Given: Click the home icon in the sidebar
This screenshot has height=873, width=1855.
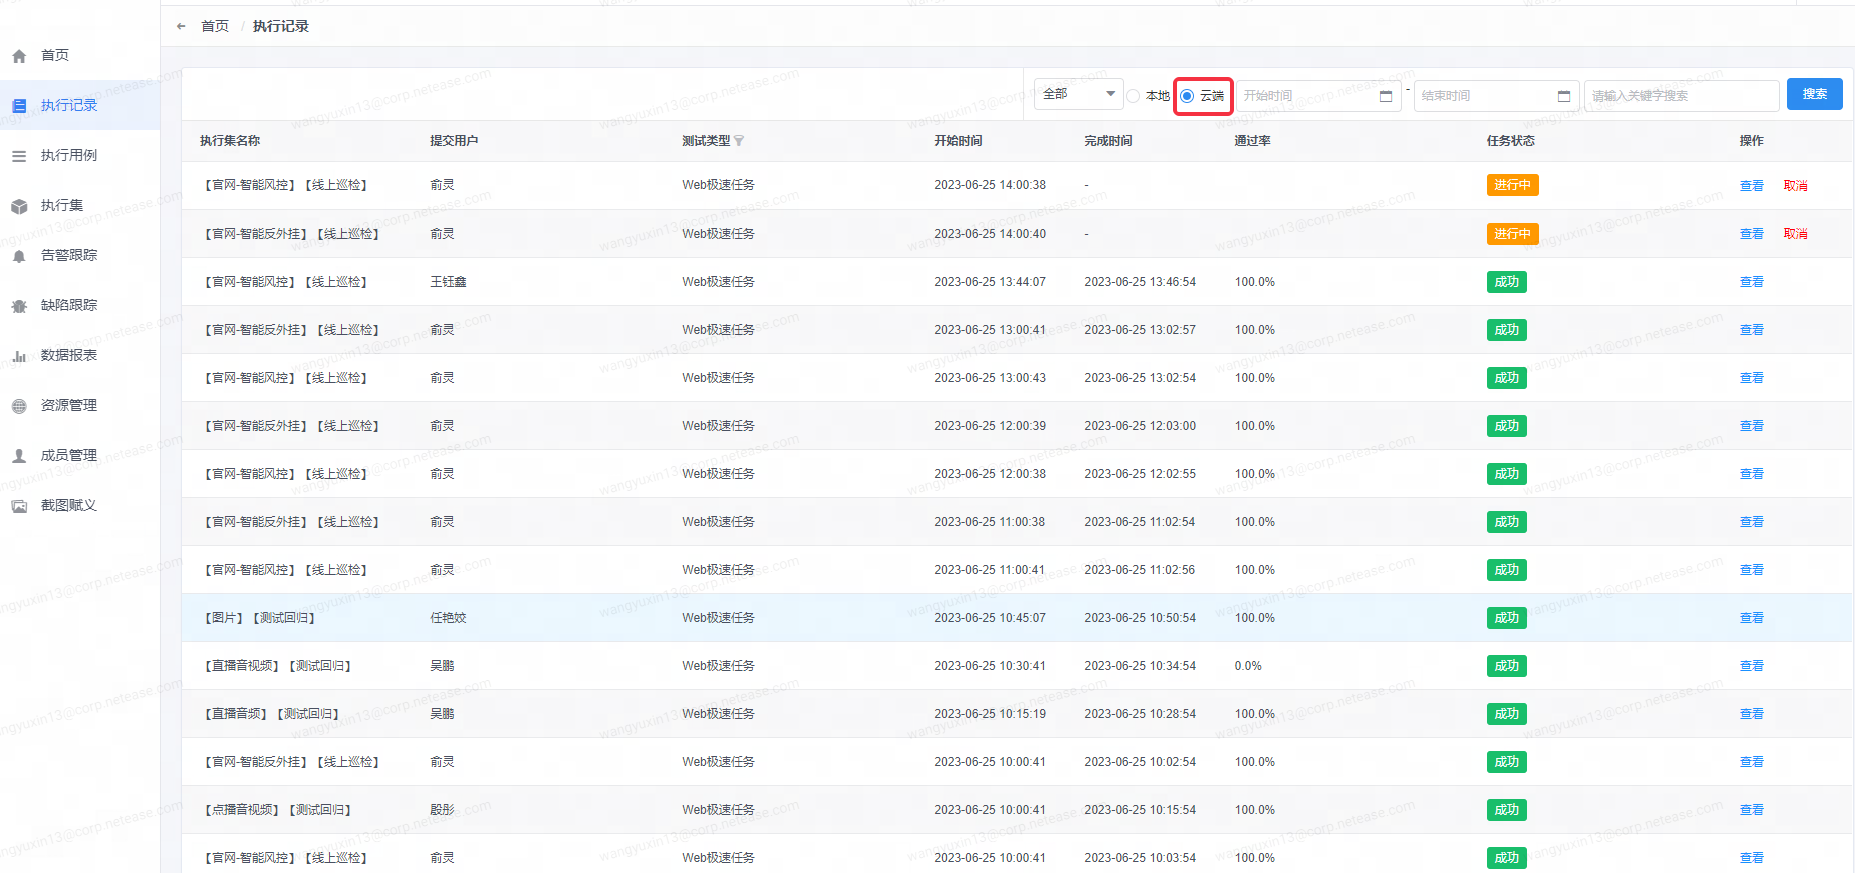Looking at the screenshot, I should point(19,56).
